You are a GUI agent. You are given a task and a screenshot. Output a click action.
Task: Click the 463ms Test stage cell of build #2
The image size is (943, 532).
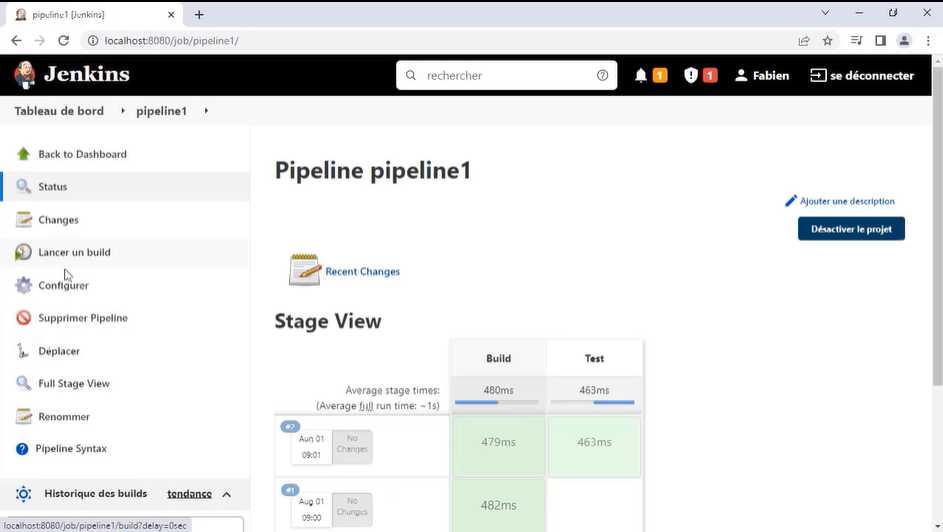(x=594, y=445)
